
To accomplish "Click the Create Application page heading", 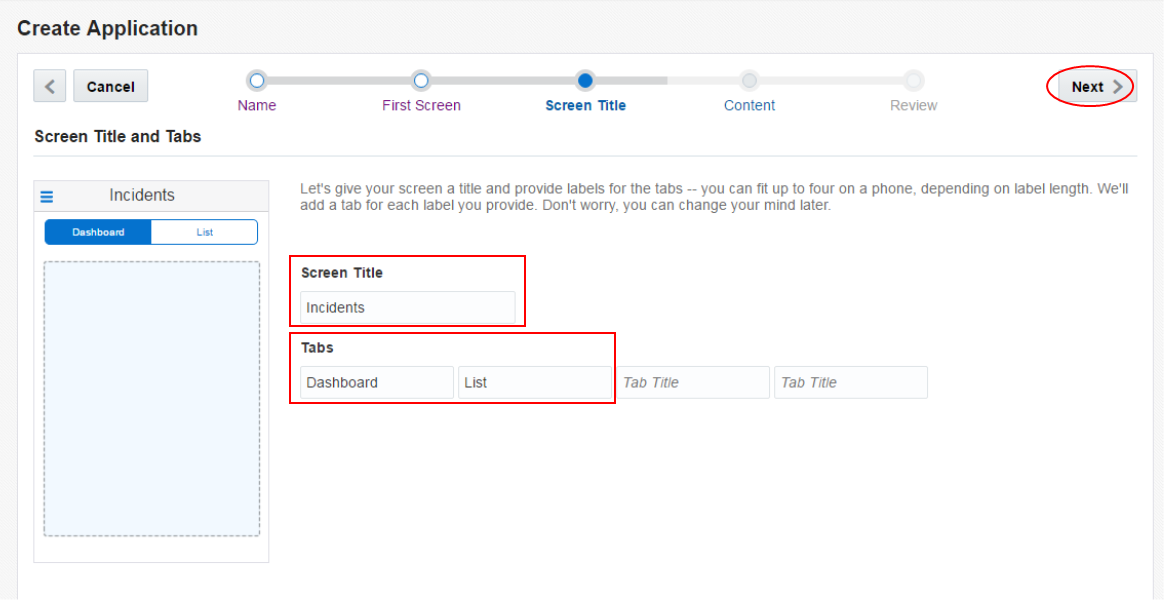I will click(x=108, y=29).
